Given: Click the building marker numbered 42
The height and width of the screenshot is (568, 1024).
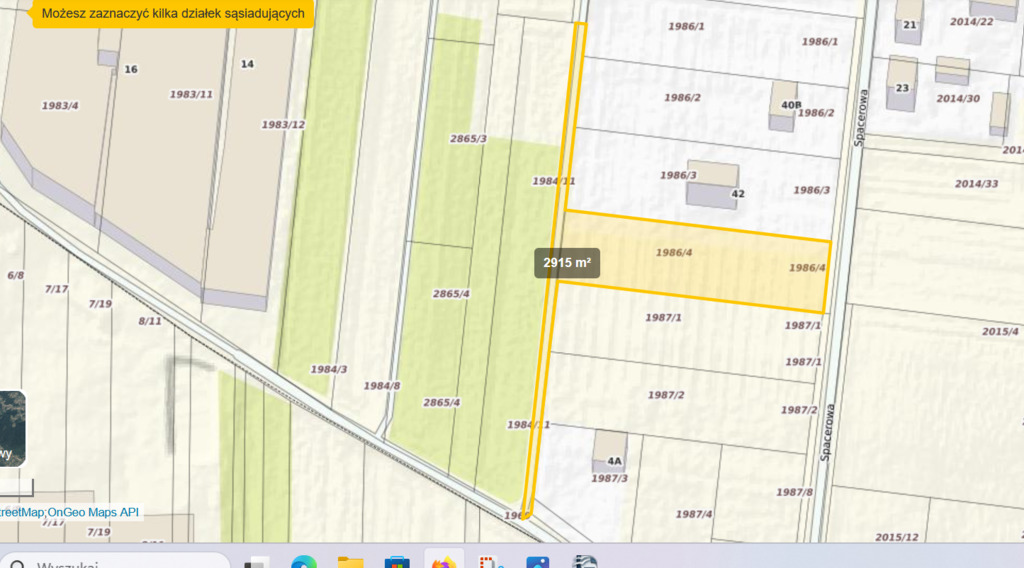Looking at the screenshot, I should (x=712, y=184).
